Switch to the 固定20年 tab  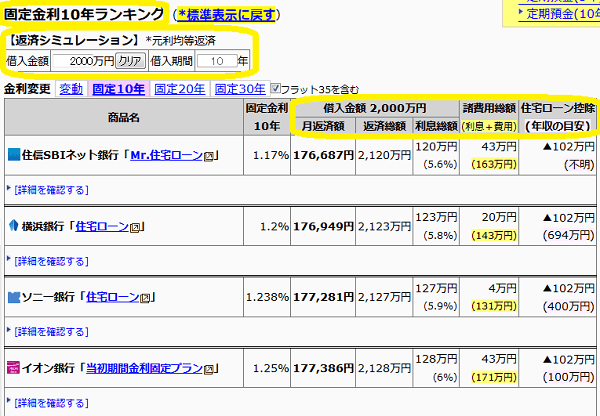click(180, 89)
